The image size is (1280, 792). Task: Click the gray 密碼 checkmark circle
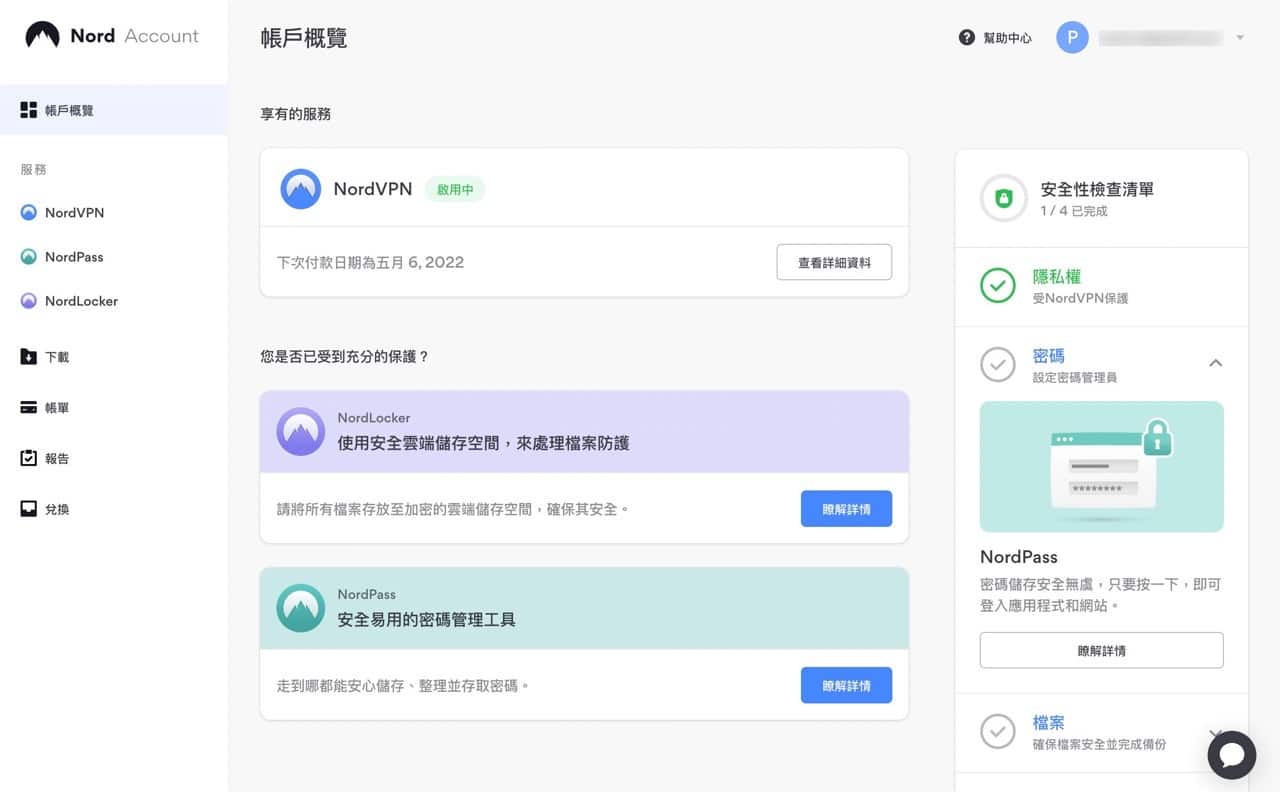point(997,365)
